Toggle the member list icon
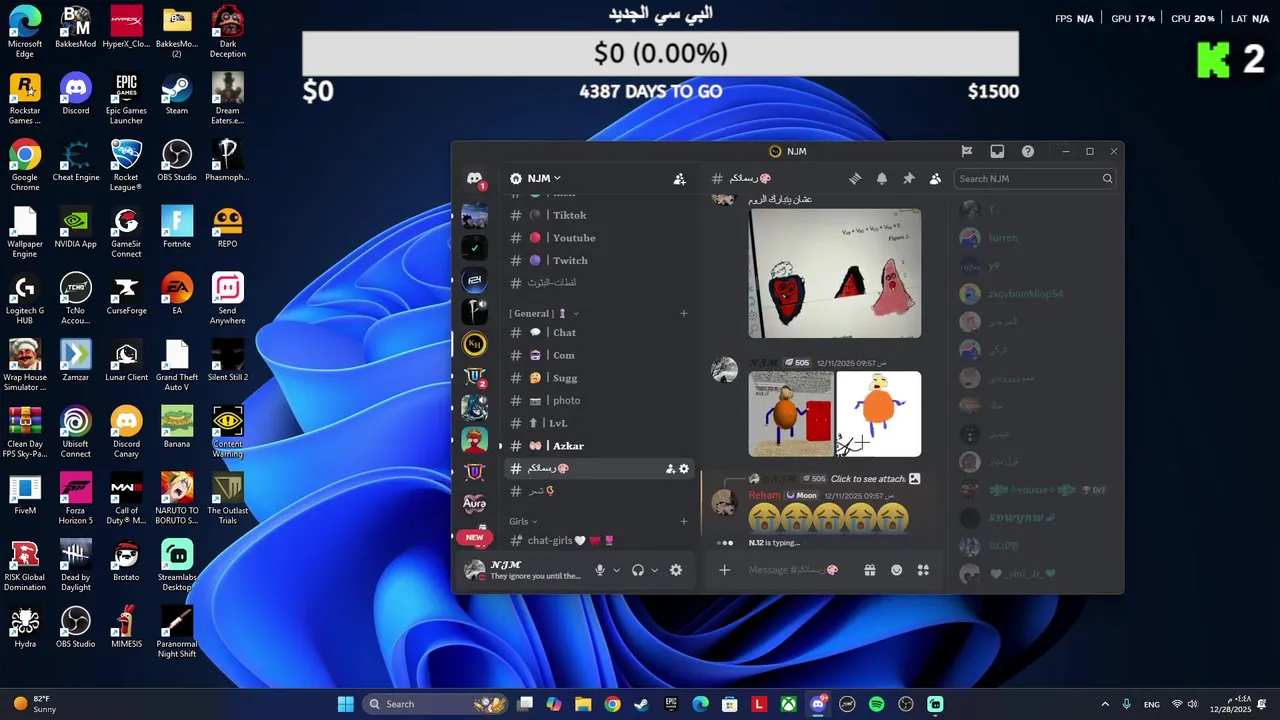The width and height of the screenshot is (1280, 720). point(935,179)
